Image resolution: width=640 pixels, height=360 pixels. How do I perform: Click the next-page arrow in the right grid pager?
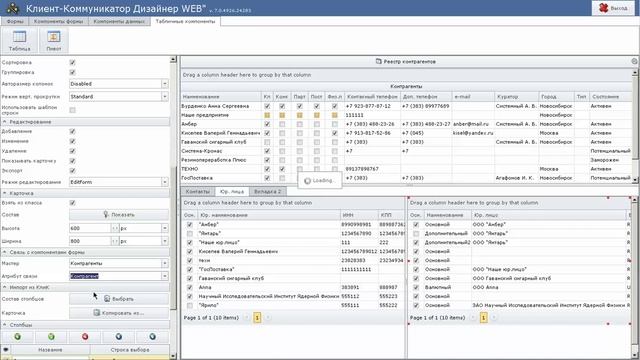[x=494, y=317]
